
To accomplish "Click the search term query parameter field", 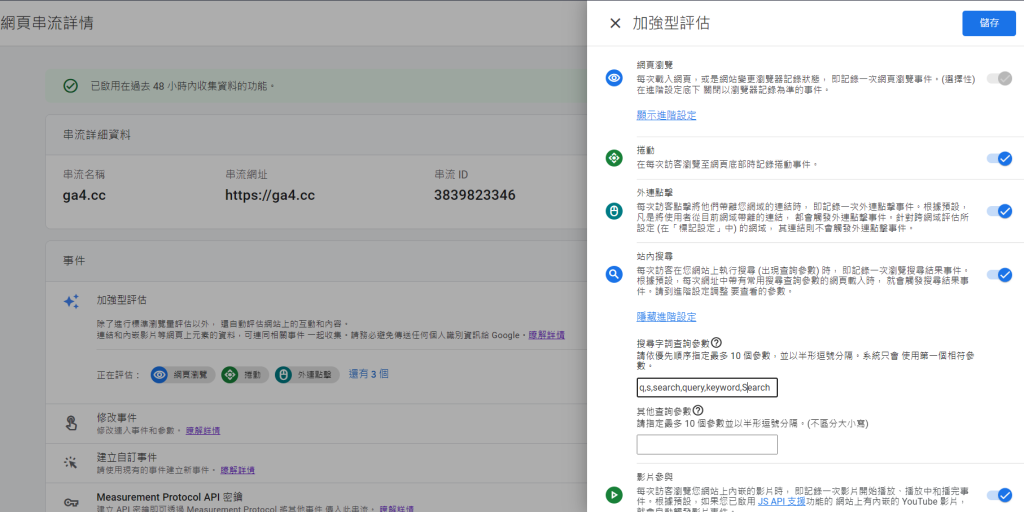I will click(707, 387).
